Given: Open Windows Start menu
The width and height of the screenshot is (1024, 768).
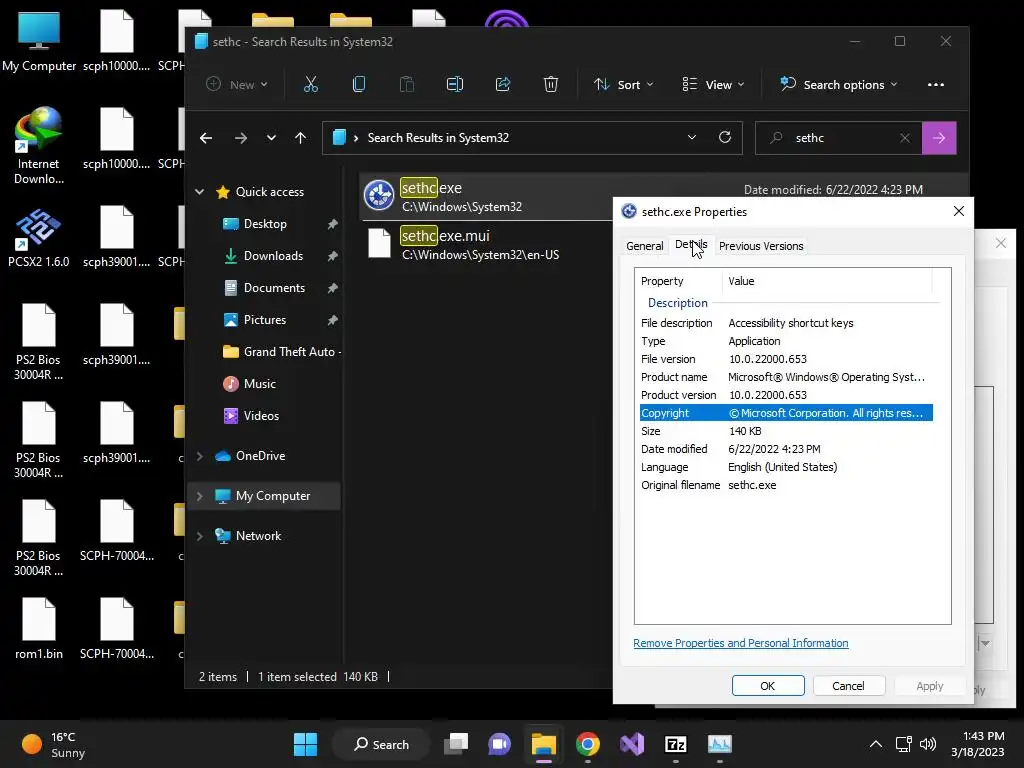Looking at the screenshot, I should [x=305, y=744].
